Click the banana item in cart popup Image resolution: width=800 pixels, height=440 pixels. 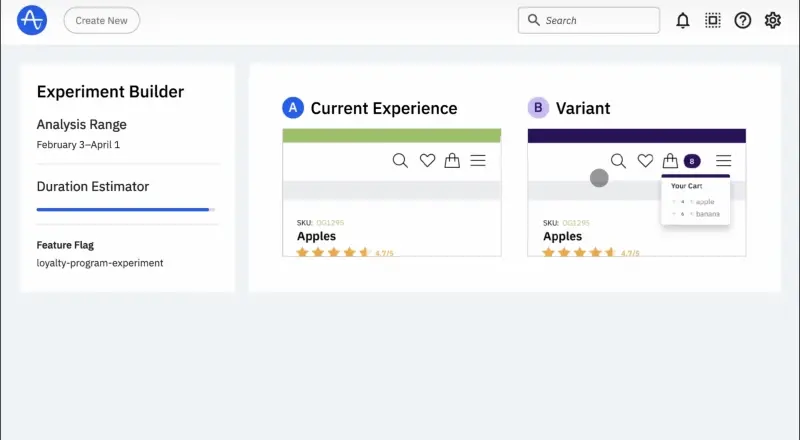708,214
